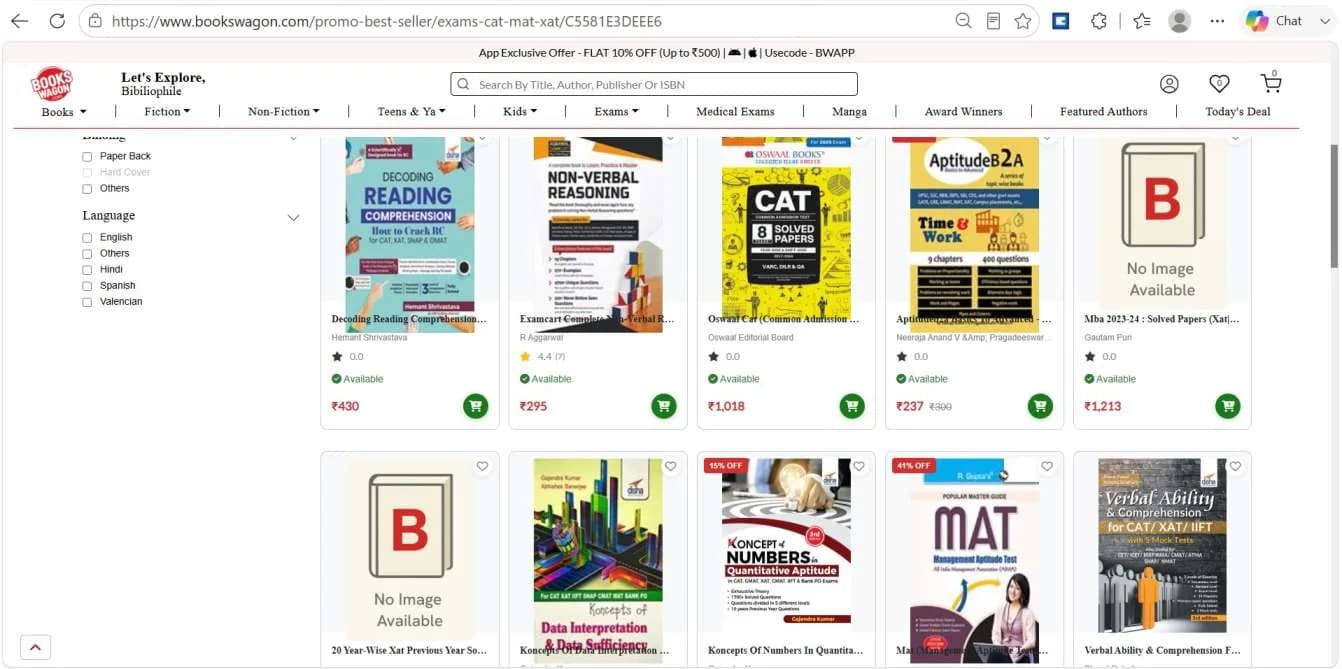This screenshot has width=1342, height=669.
Task: Collapse the Binding filter section chevron
Action: tap(293, 138)
